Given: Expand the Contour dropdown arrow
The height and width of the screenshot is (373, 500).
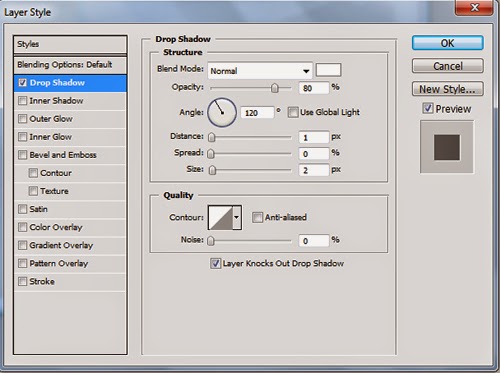Looking at the screenshot, I should coord(237,218).
